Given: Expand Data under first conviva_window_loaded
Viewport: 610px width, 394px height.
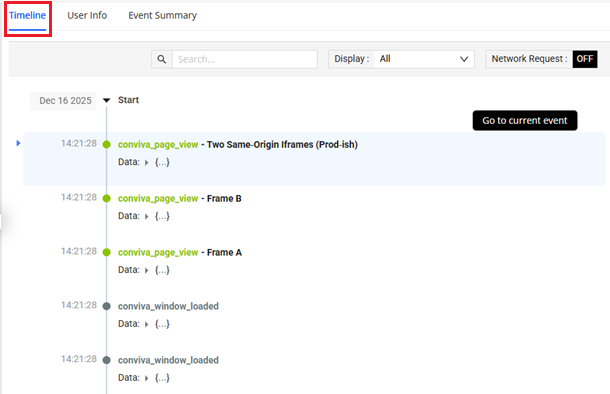Looking at the screenshot, I should pyautogui.click(x=147, y=324).
